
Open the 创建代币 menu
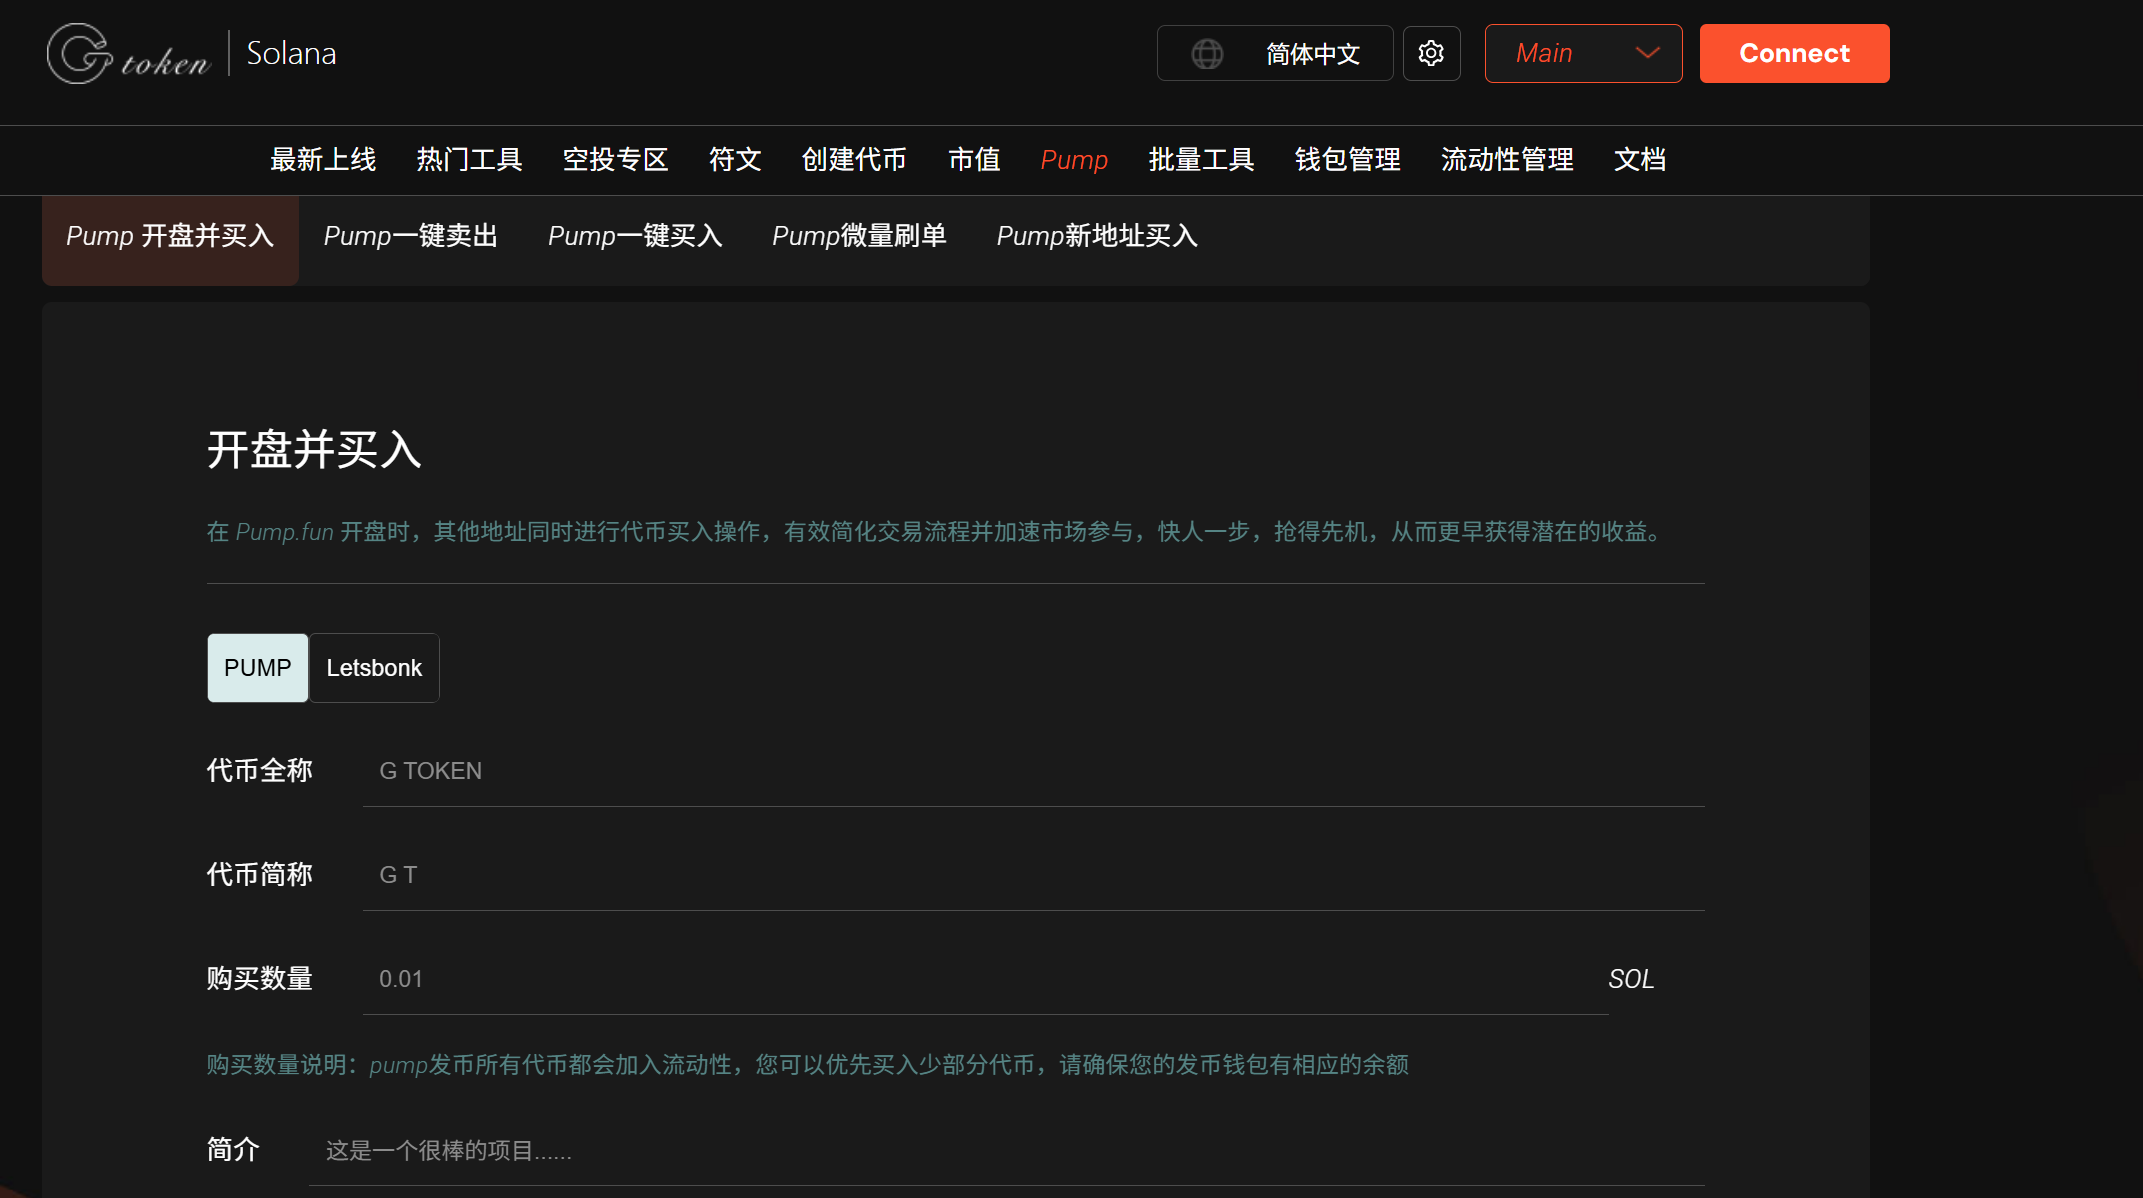click(x=854, y=160)
